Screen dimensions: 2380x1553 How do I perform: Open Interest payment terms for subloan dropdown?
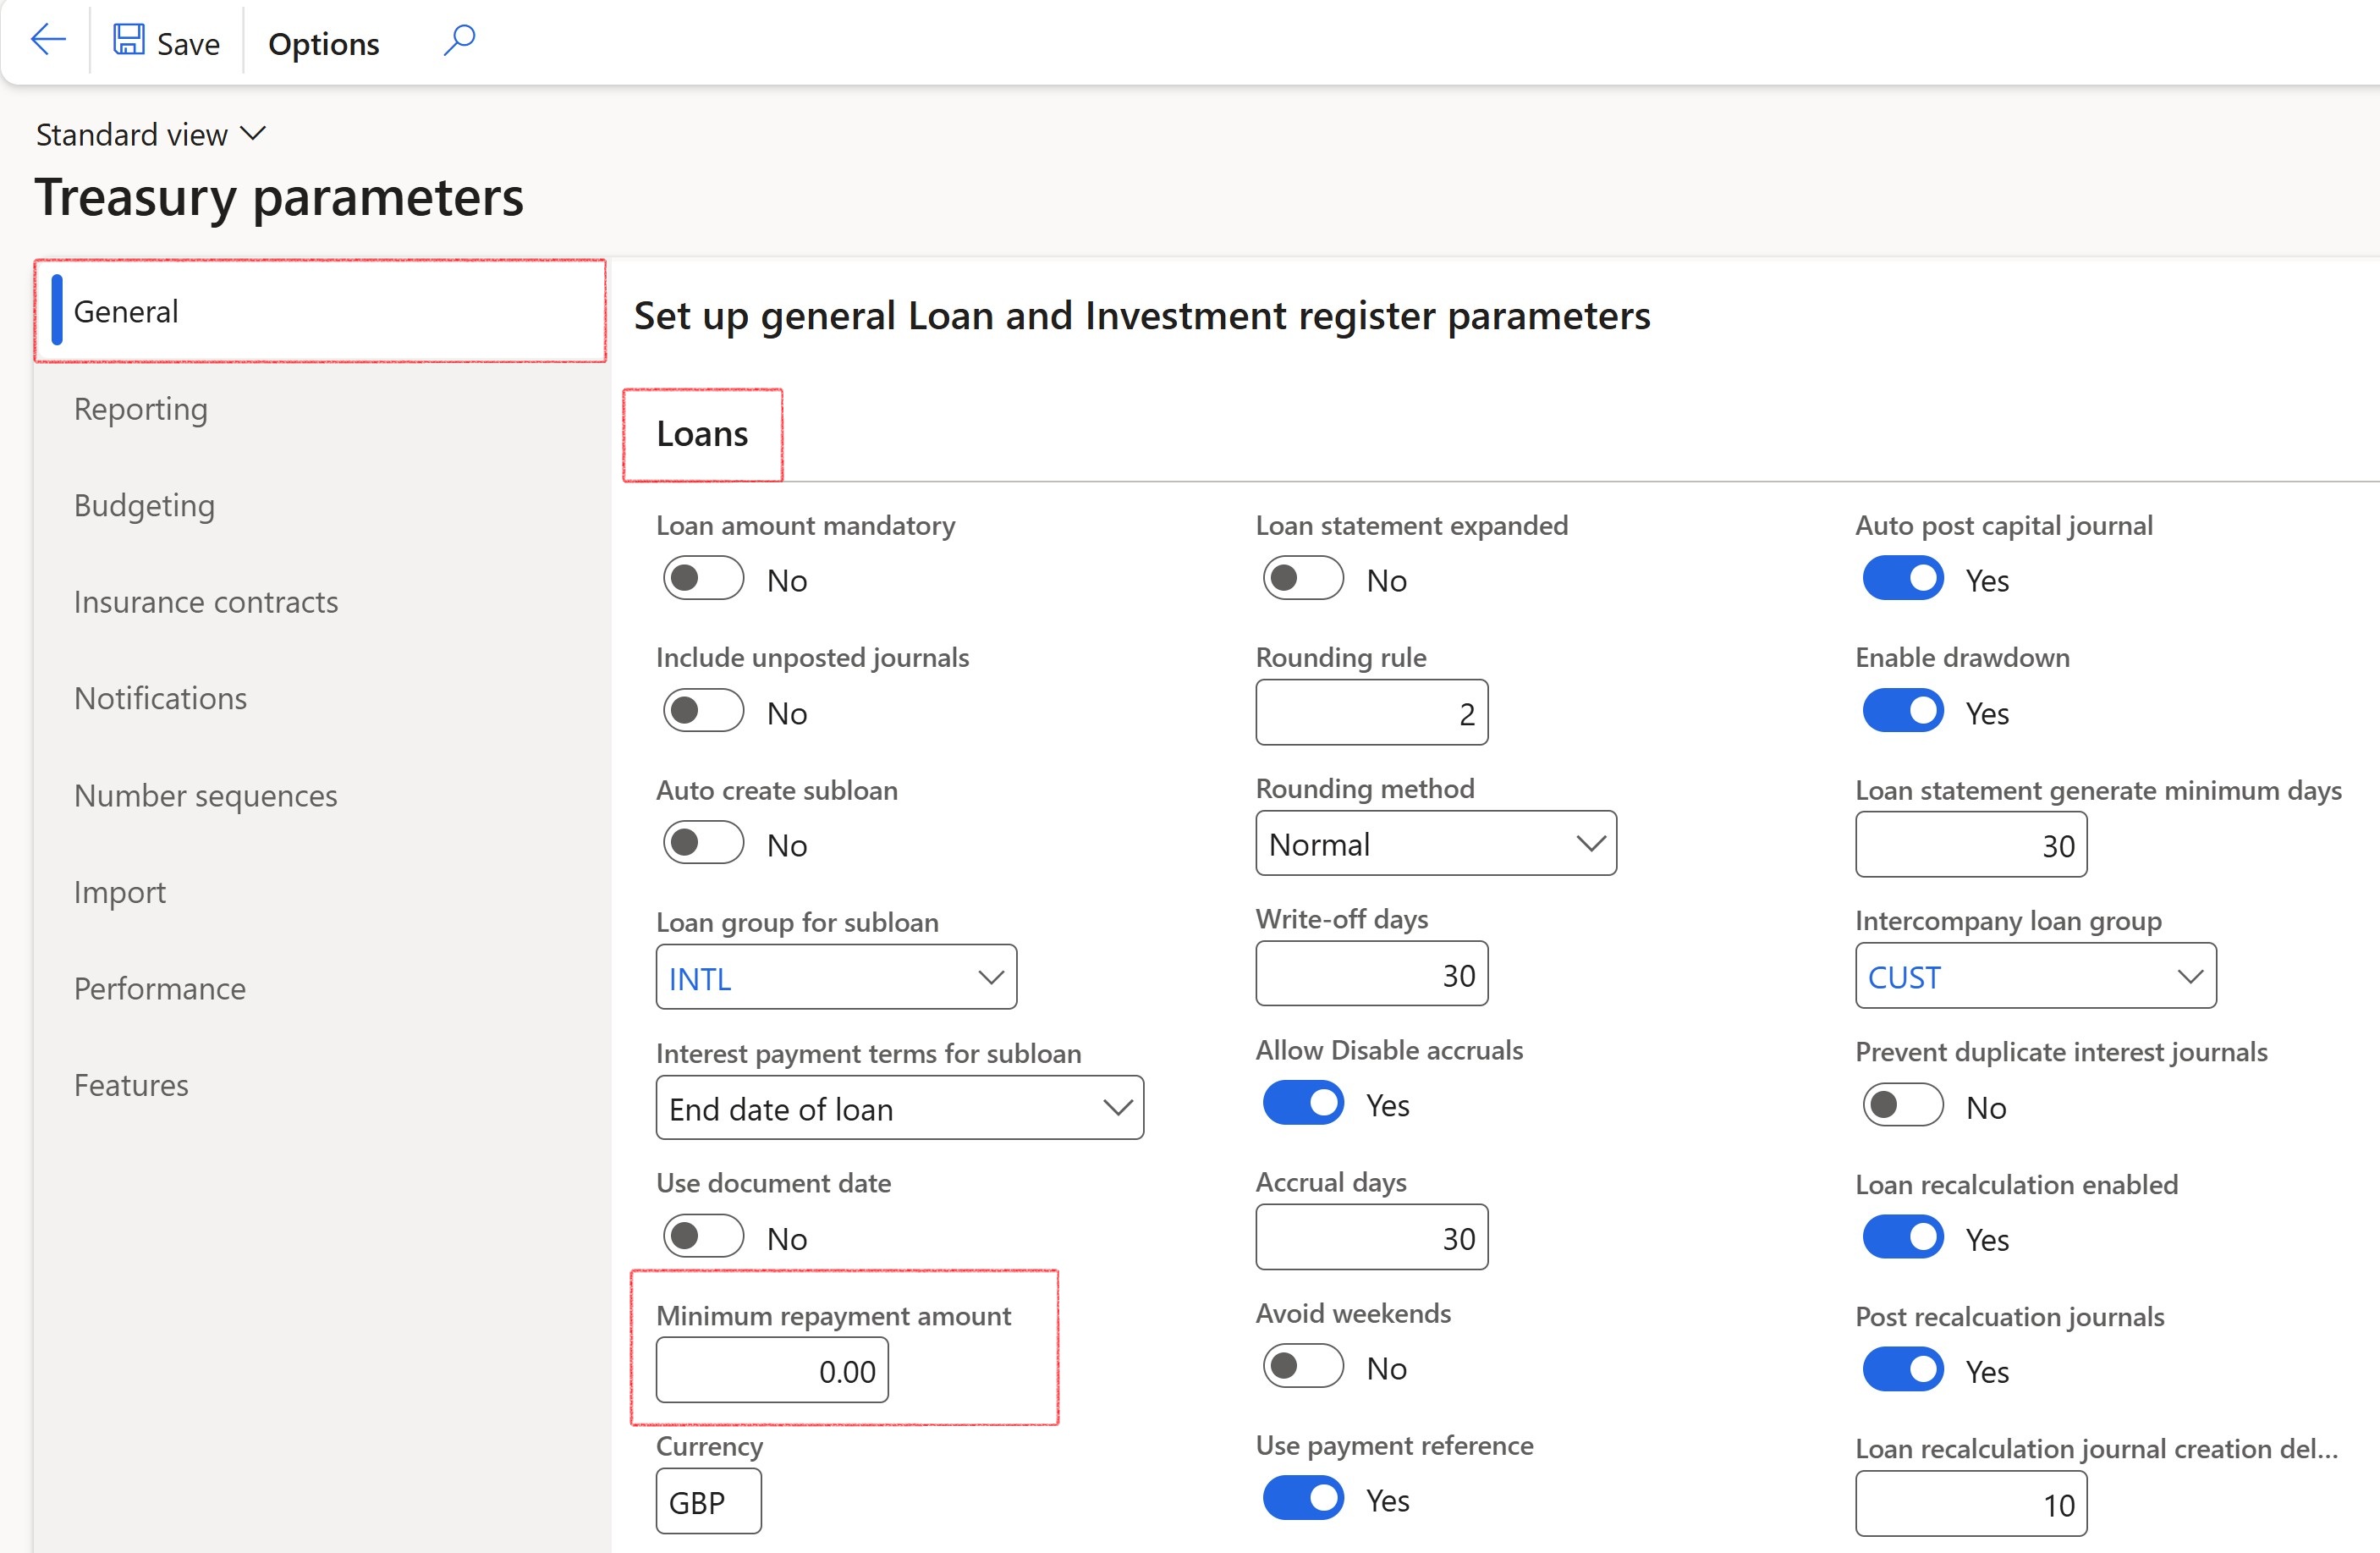(1118, 1108)
